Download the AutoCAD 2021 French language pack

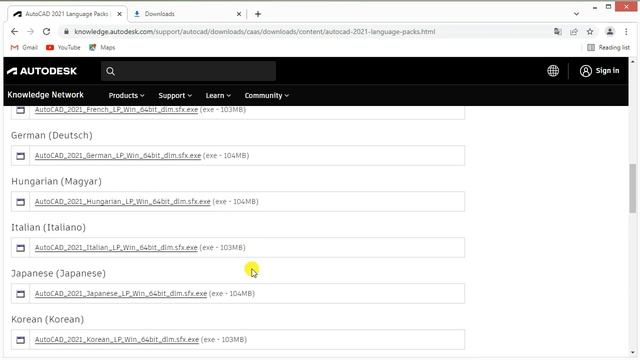(x=116, y=109)
